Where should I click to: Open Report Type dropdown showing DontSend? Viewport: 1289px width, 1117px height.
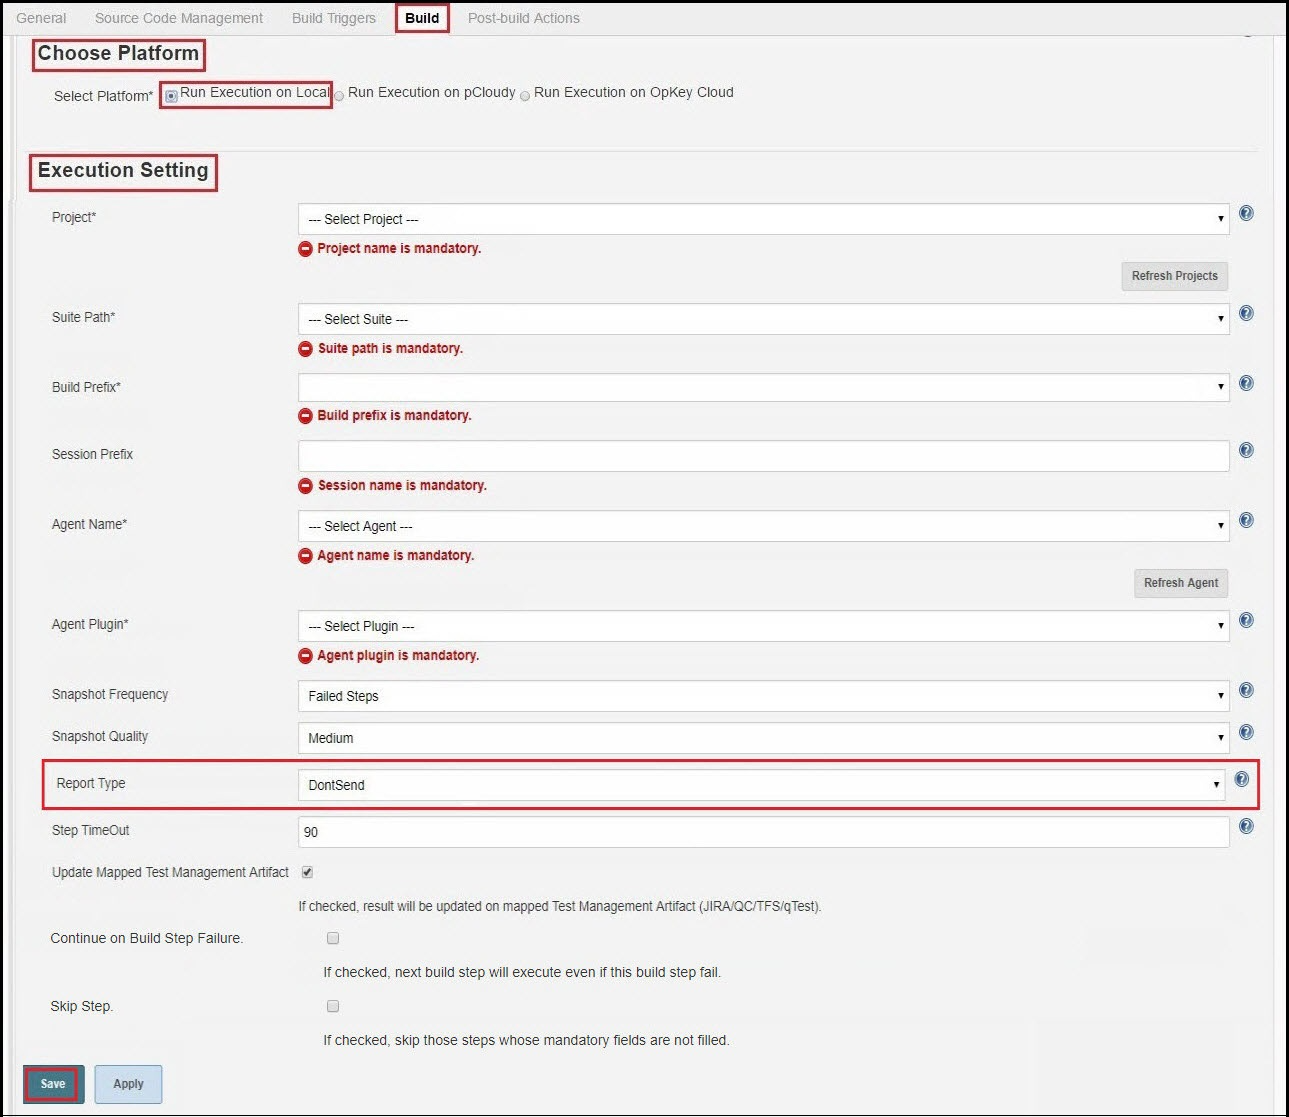click(761, 785)
